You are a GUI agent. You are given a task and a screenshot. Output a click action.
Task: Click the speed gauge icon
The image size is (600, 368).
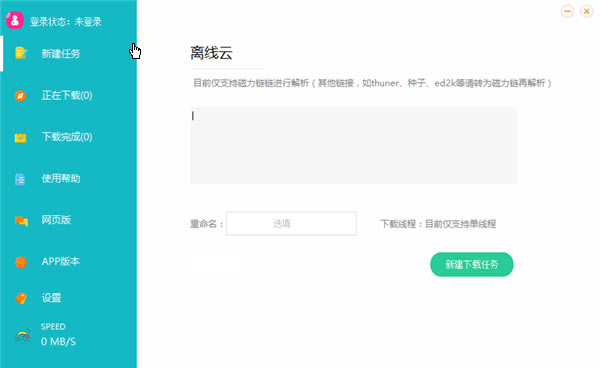pos(23,336)
